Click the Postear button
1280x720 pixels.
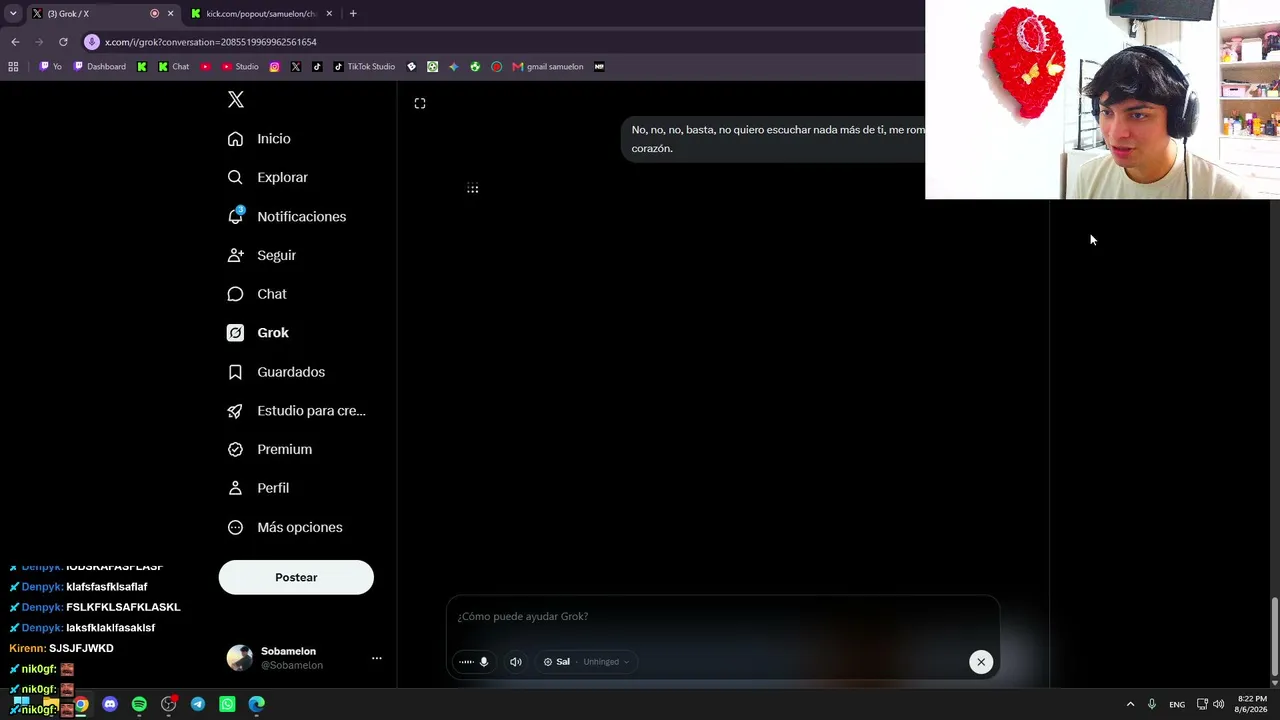tap(296, 577)
